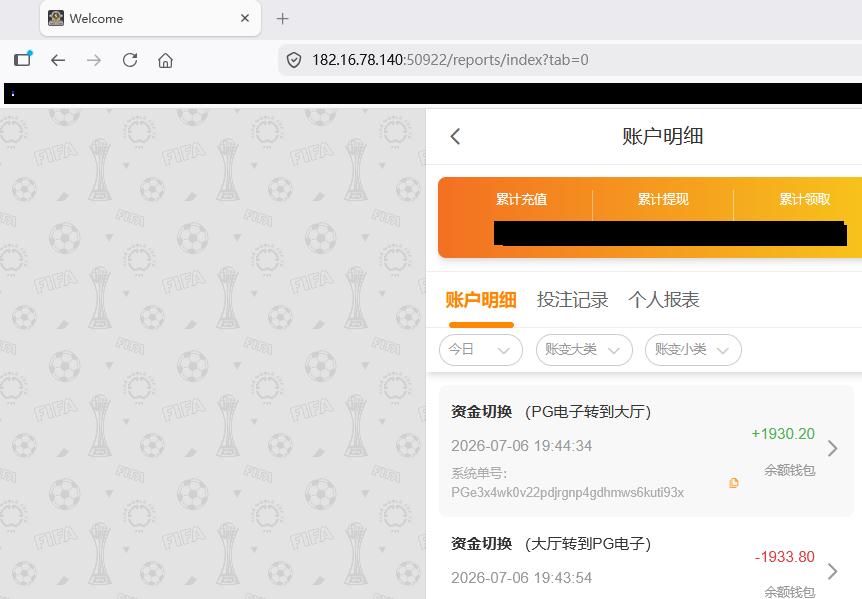
Task: Click order number PGe3x4wk0v22pdjrgnp4gdhmws6kuti93x
Action: pyautogui.click(x=567, y=492)
